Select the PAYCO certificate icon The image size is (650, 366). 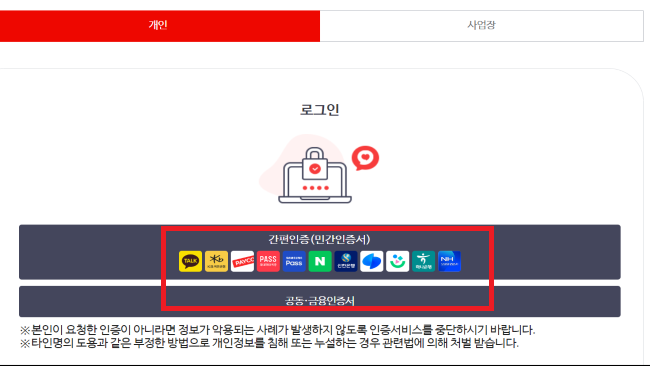coord(242,261)
